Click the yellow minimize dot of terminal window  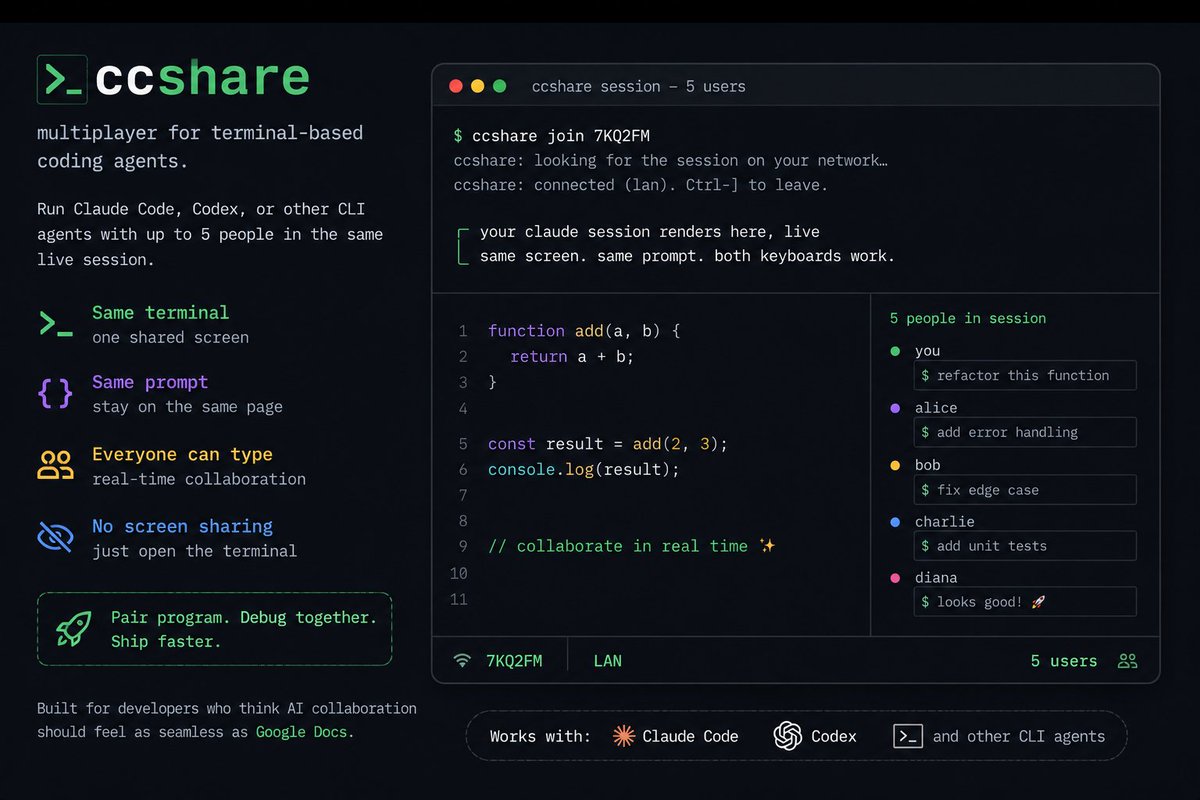(478, 86)
